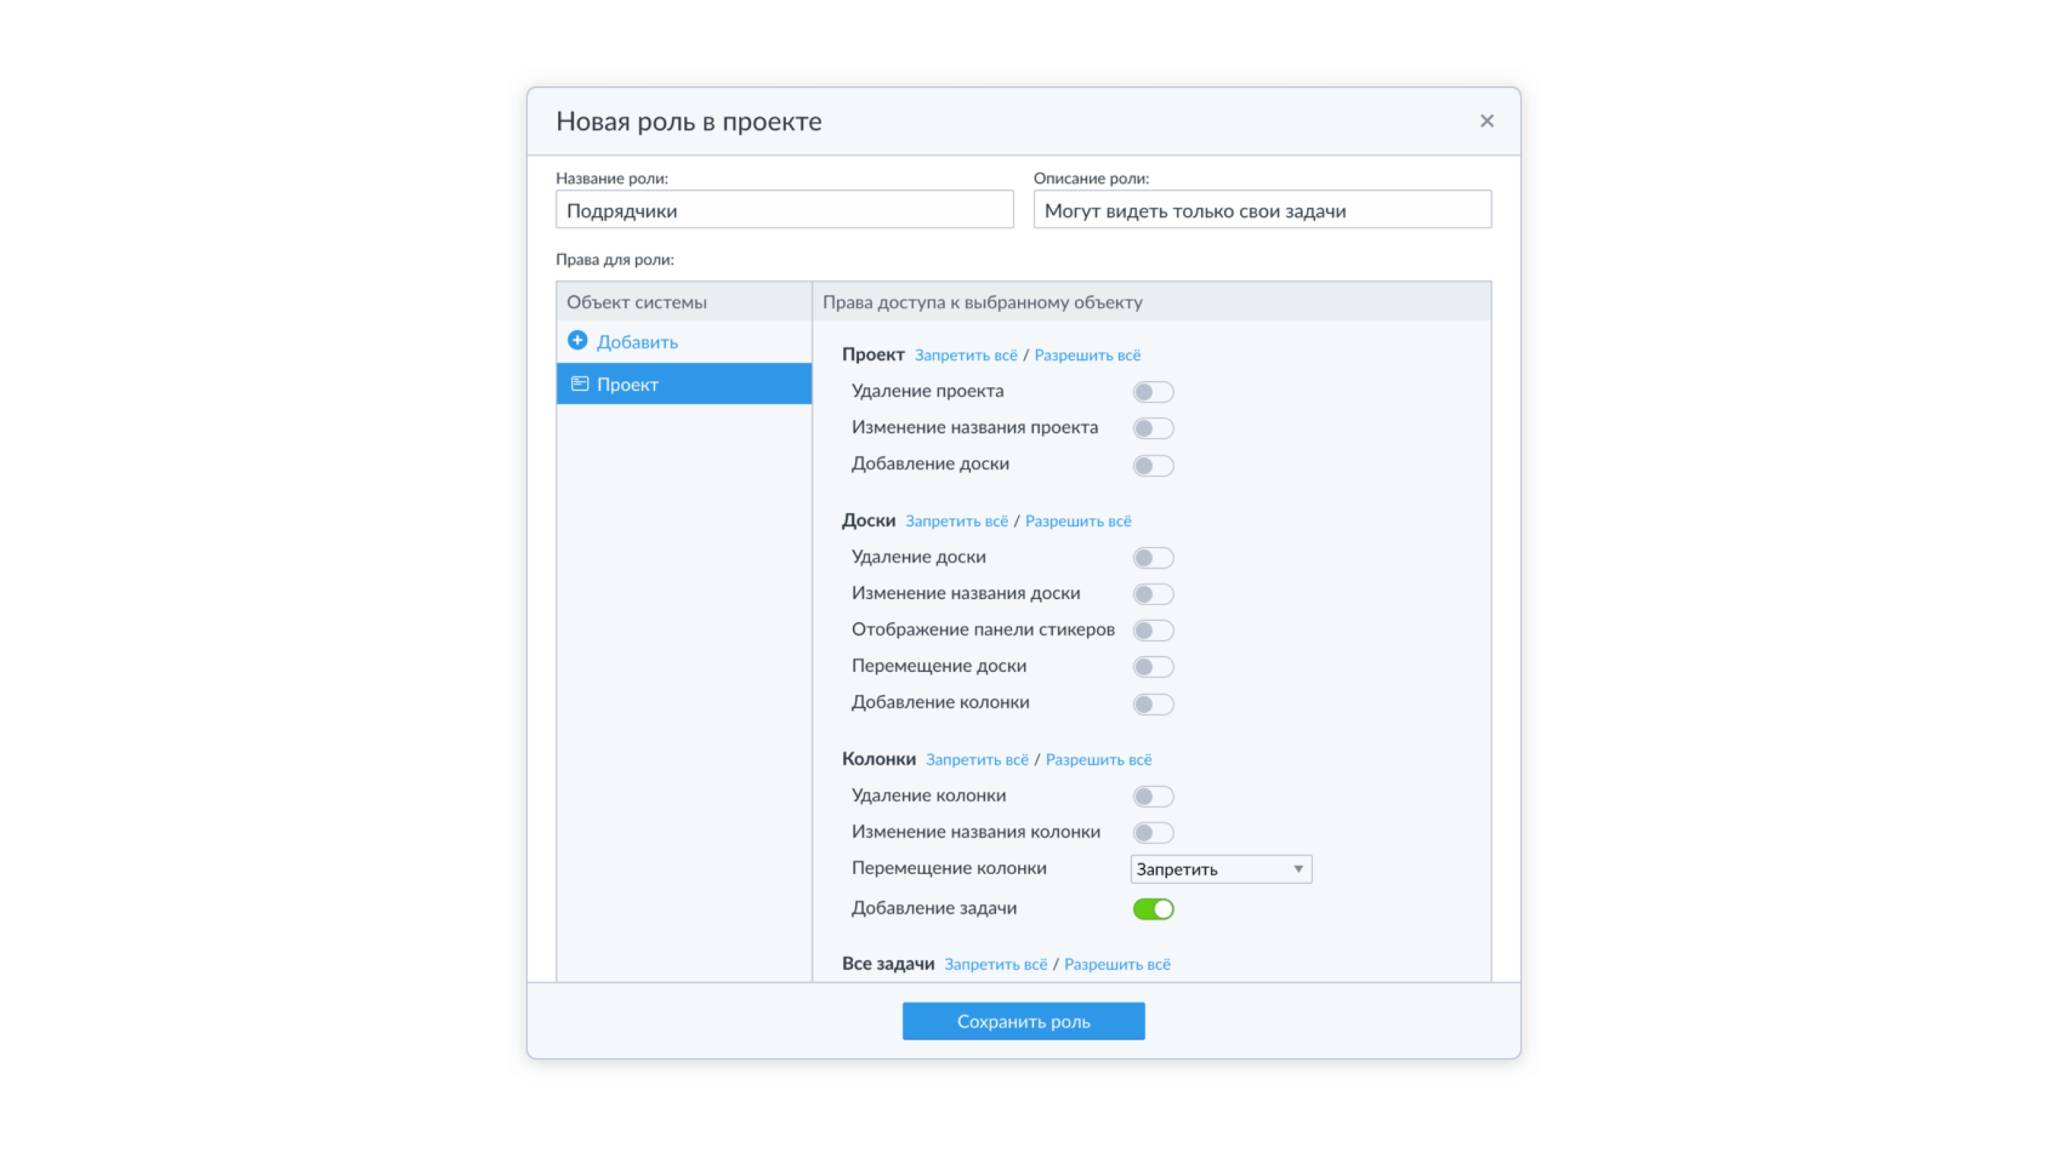Image resolution: width=2048 pixels, height=1149 pixels.
Task: Click the Проект item icon in sidebar
Action: pos(579,384)
